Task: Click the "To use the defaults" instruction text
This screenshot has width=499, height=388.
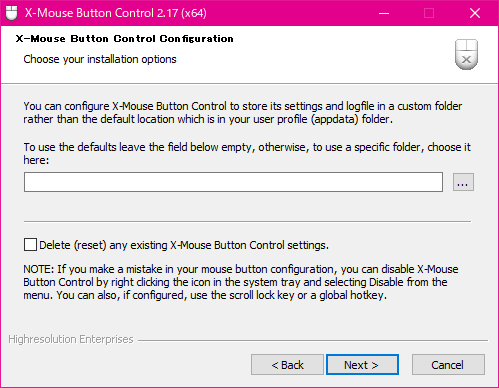Action: (247, 153)
